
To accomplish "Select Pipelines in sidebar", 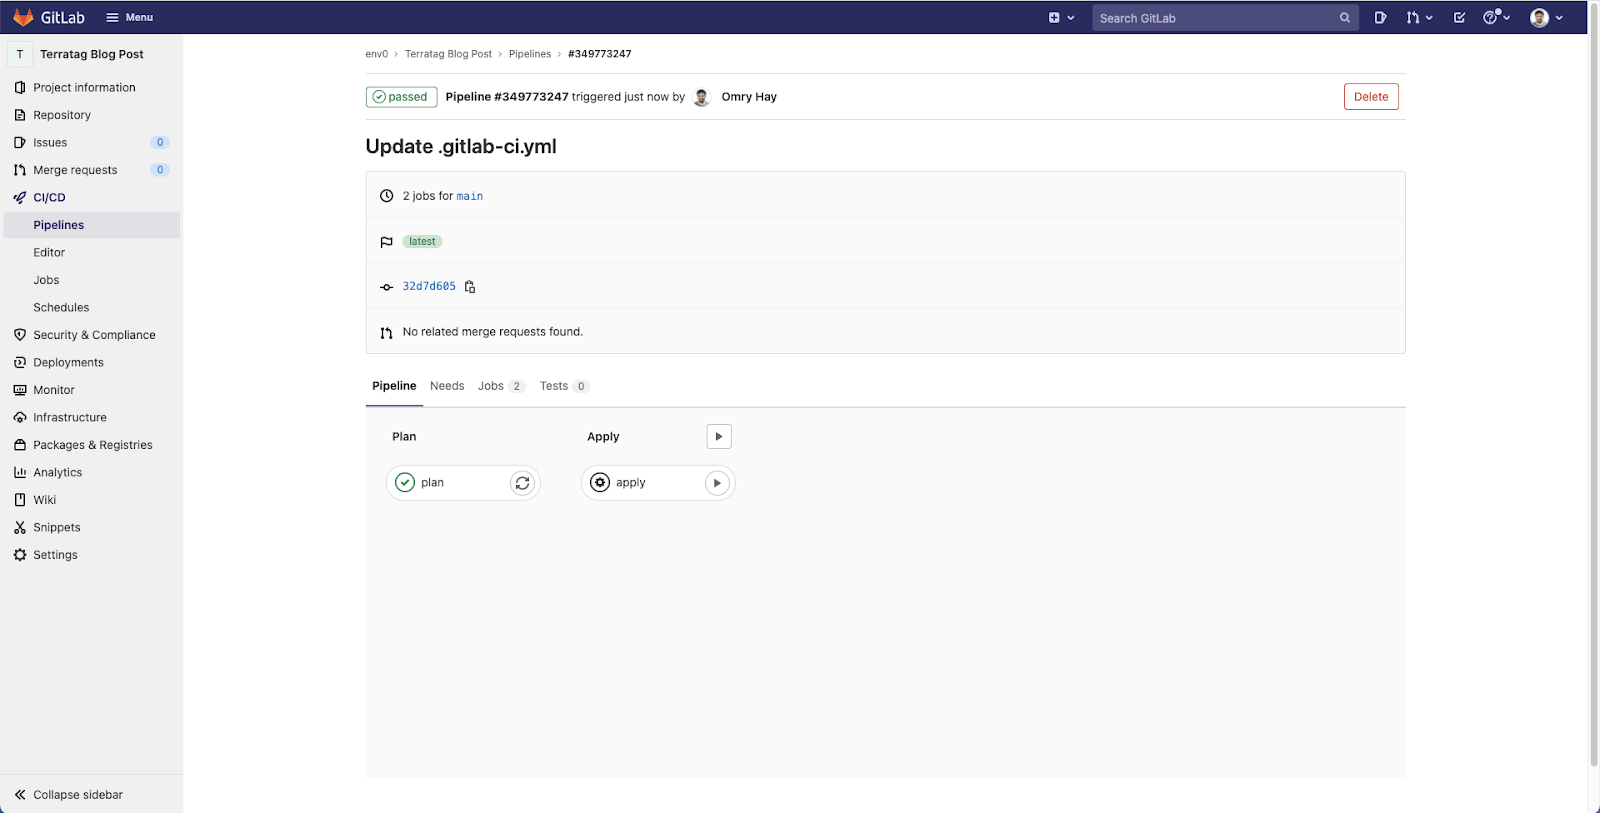I will [91, 225].
